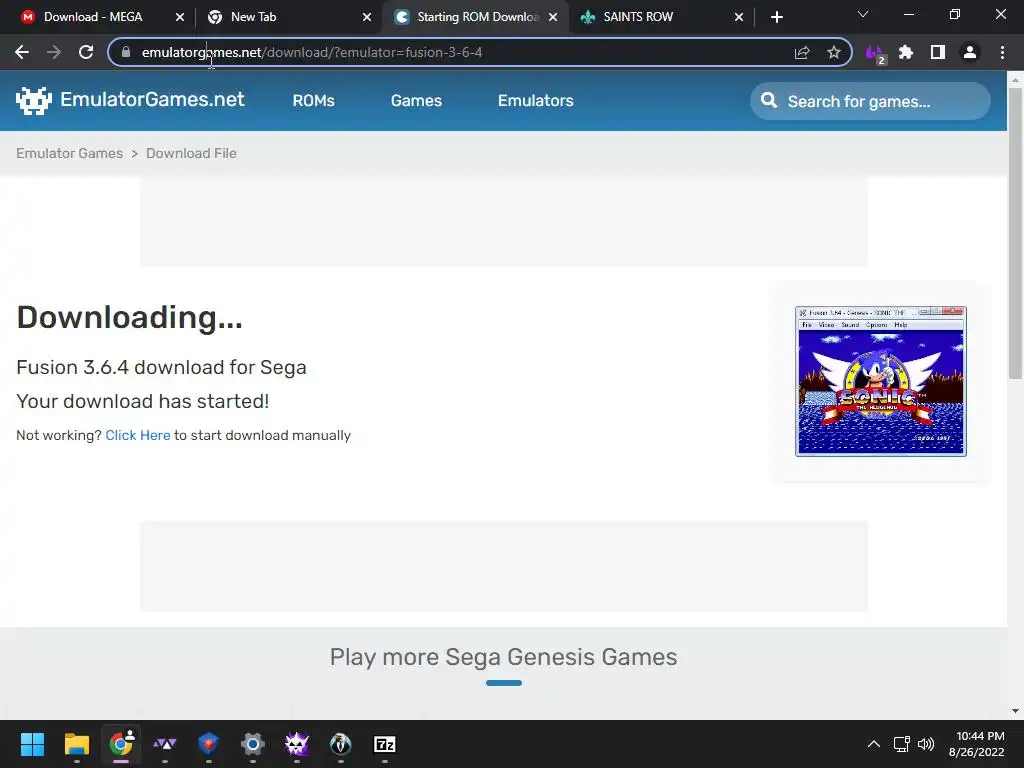
Task: Click the Chrome taskbar icon
Action: pos(121,744)
